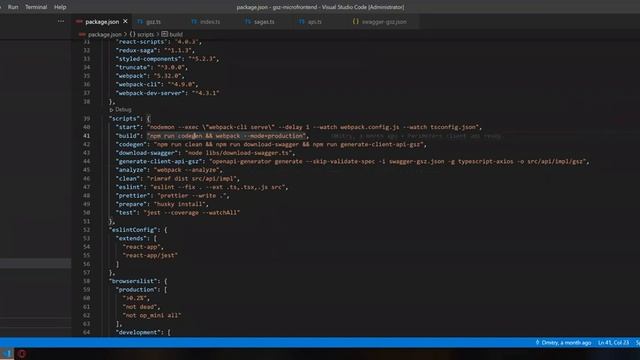640x360 pixels.
Task: Click the "analyze" script key
Action: [x=131, y=170]
